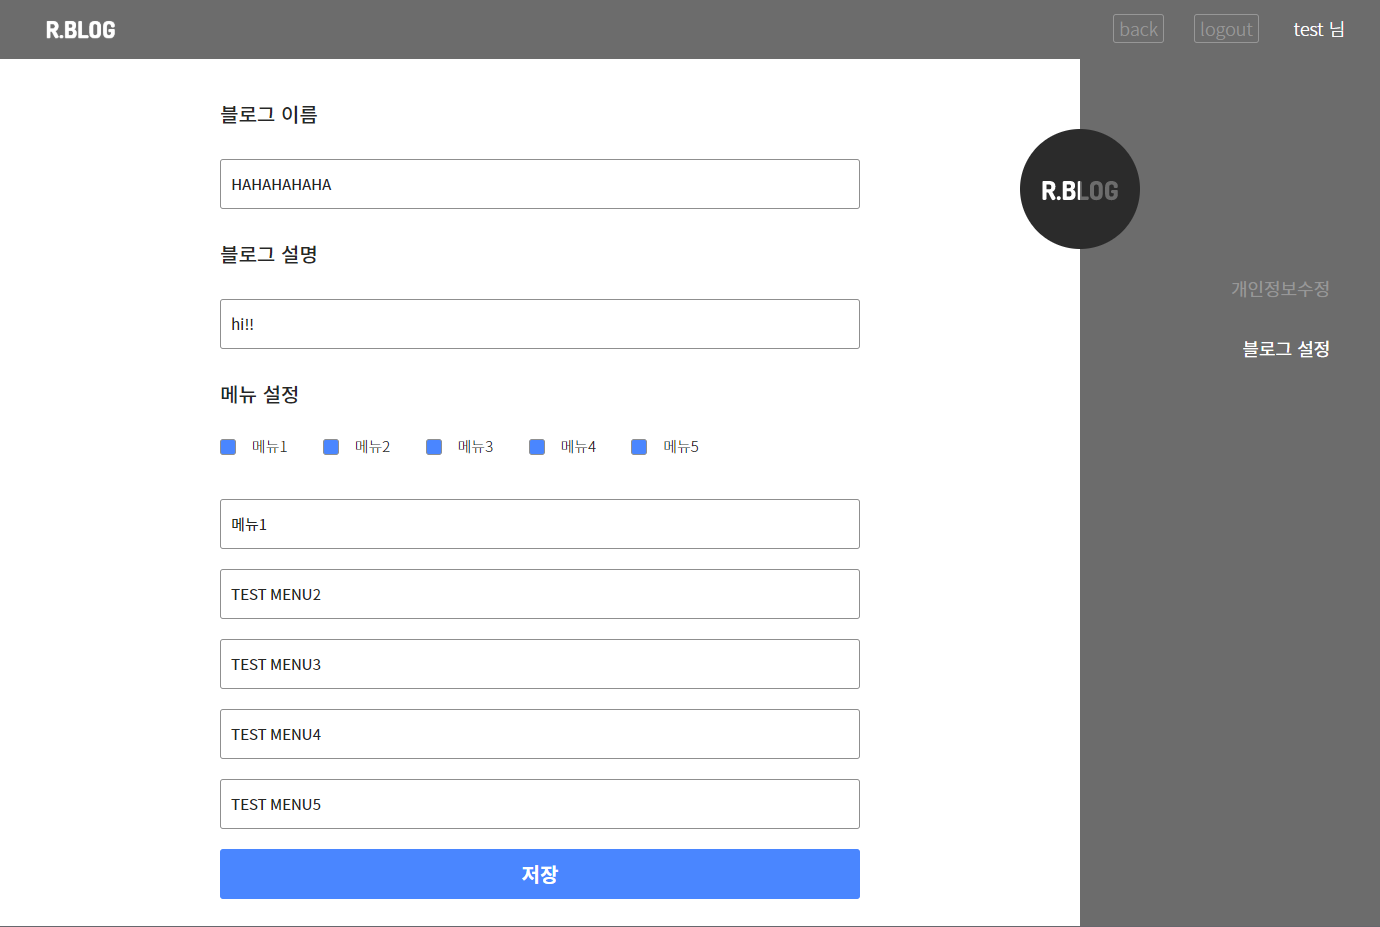Click the blog description field containing hi!!
The height and width of the screenshot is (927, 1380).
tap(540, 324)
